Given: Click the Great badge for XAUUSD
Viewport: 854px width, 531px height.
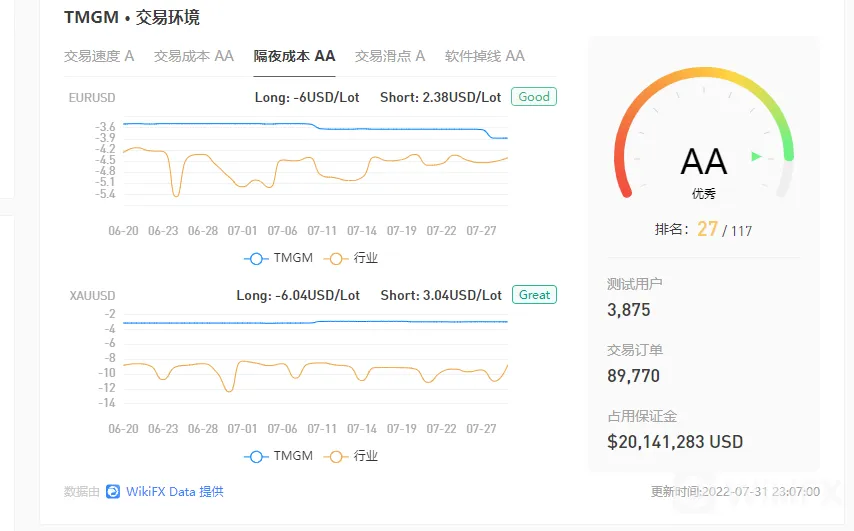Looking at the screenshot, I should pos(534,295).
